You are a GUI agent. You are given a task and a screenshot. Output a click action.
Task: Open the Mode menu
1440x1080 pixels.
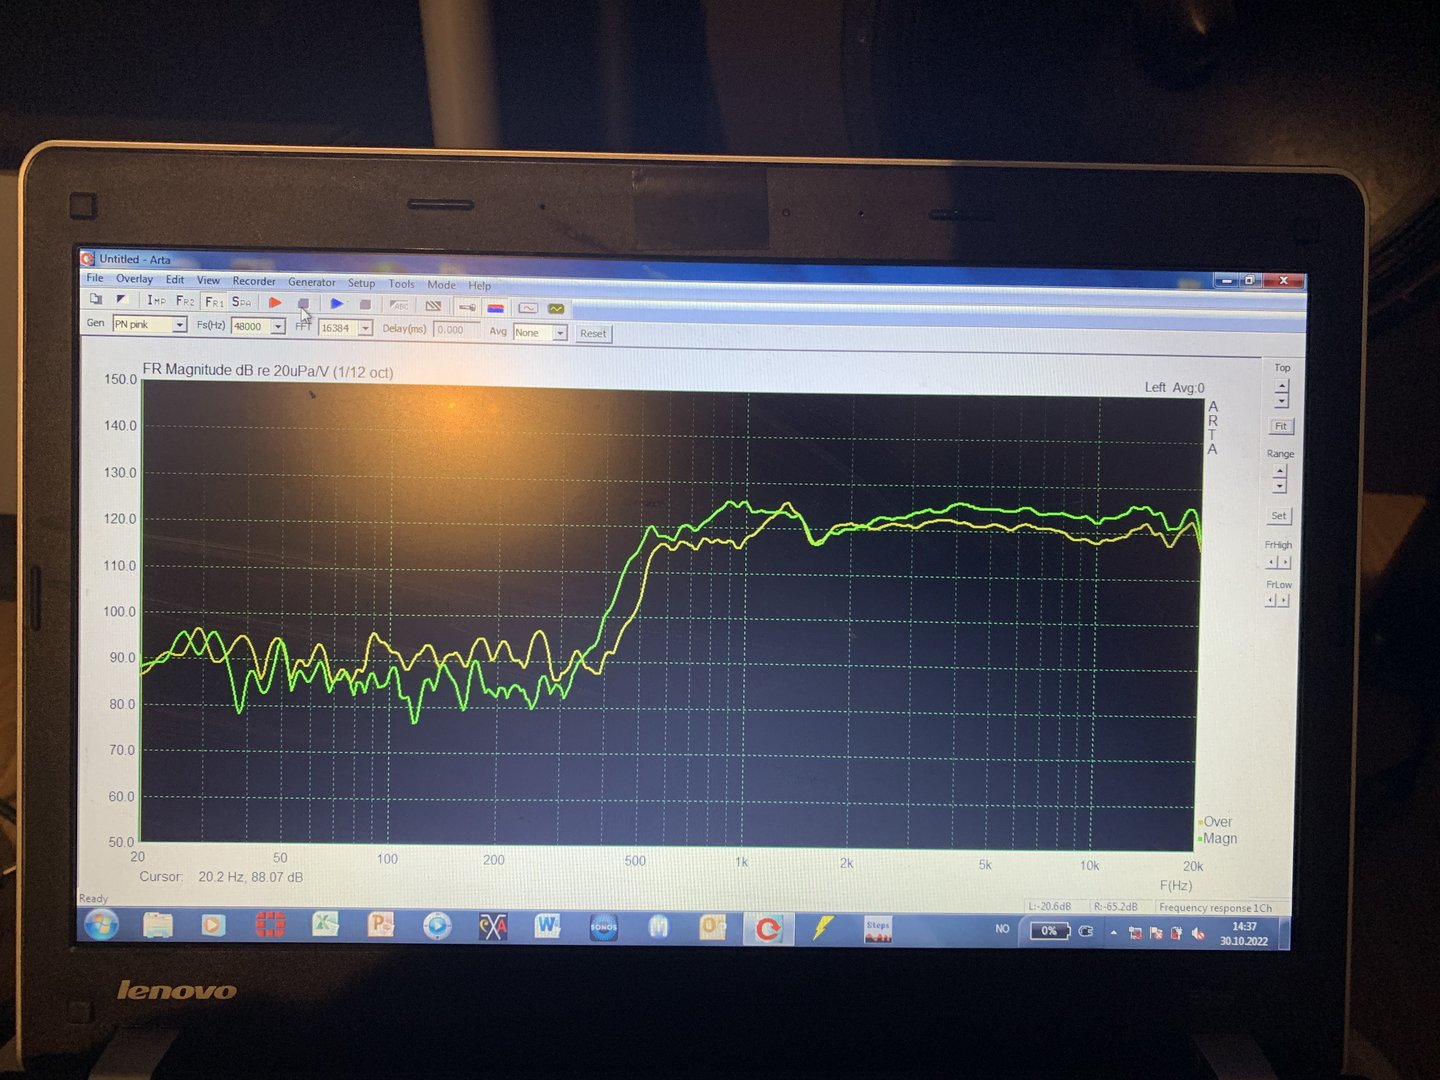point(441,285)
